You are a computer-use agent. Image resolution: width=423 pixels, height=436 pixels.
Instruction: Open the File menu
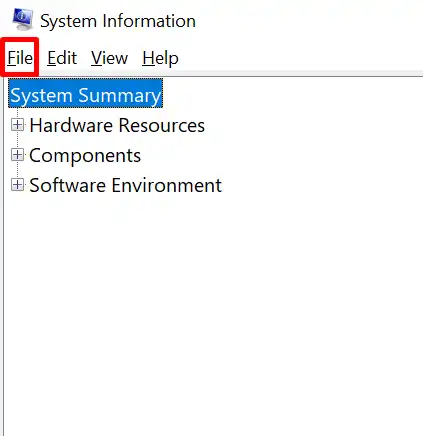(20, 58)
